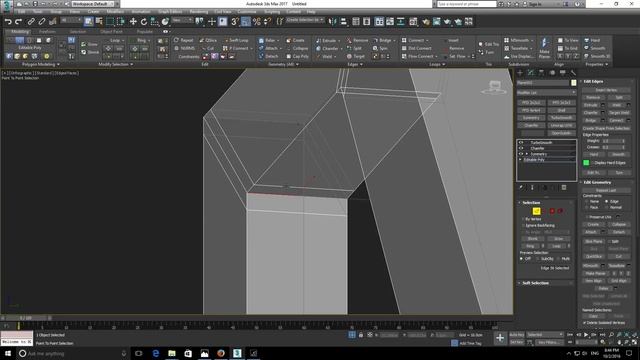Click the Mirror tool icon
Viewport: 640px width, 360px height.
click(333, 22)
